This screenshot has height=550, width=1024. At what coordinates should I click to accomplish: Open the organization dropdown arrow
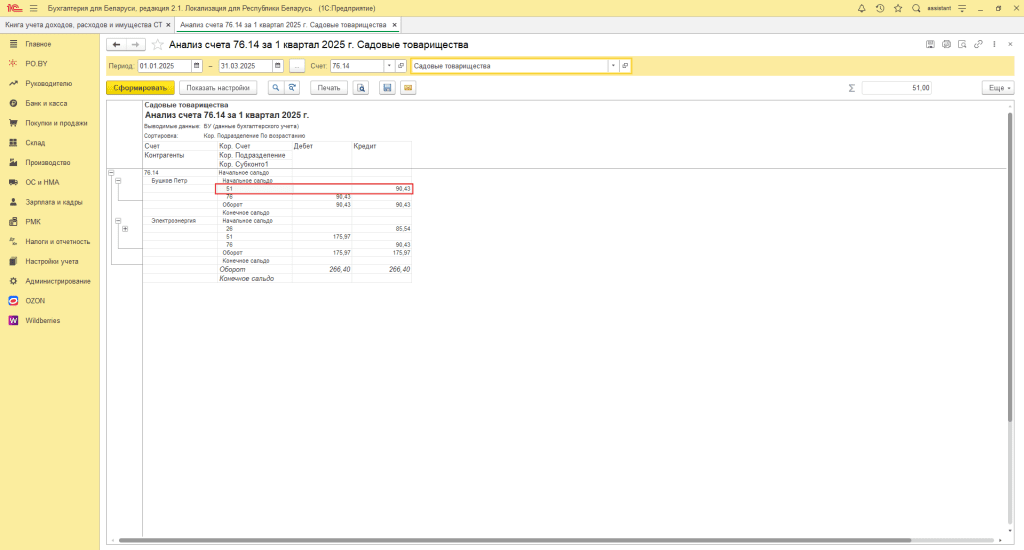(x=613, y=66)
